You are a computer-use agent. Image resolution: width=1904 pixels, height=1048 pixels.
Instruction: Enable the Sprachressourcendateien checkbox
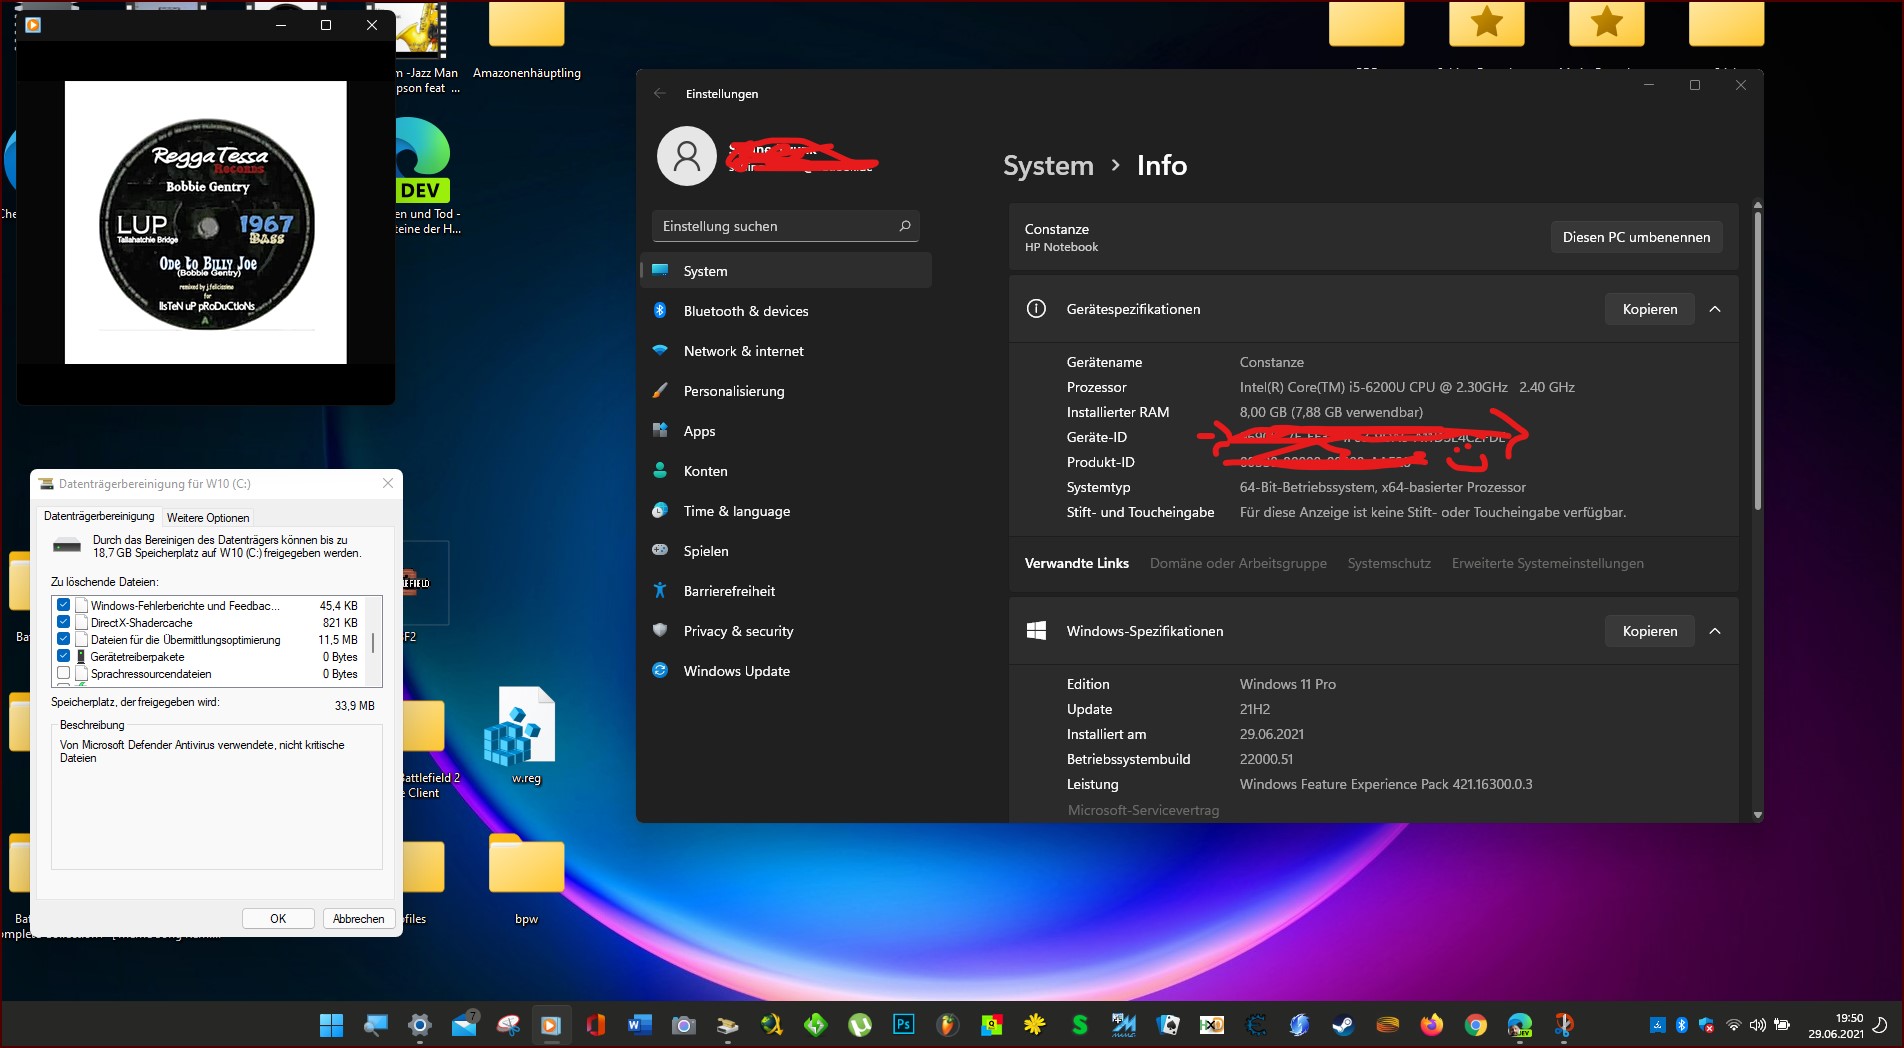(64, 674)
